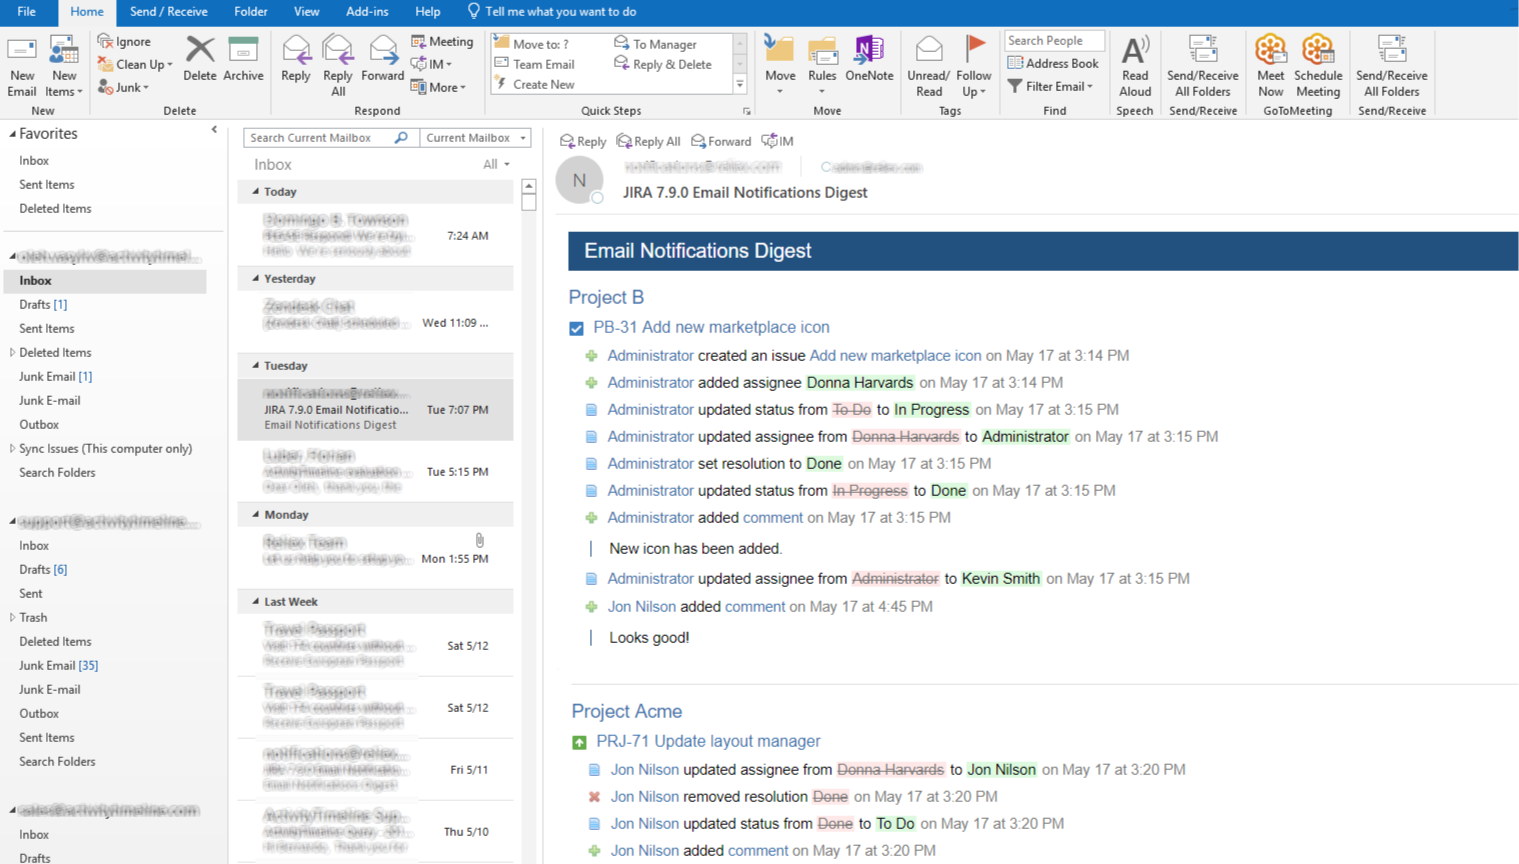1519x864 pixels.
Task: Select Team Email quick step
Action: point(534,64)
